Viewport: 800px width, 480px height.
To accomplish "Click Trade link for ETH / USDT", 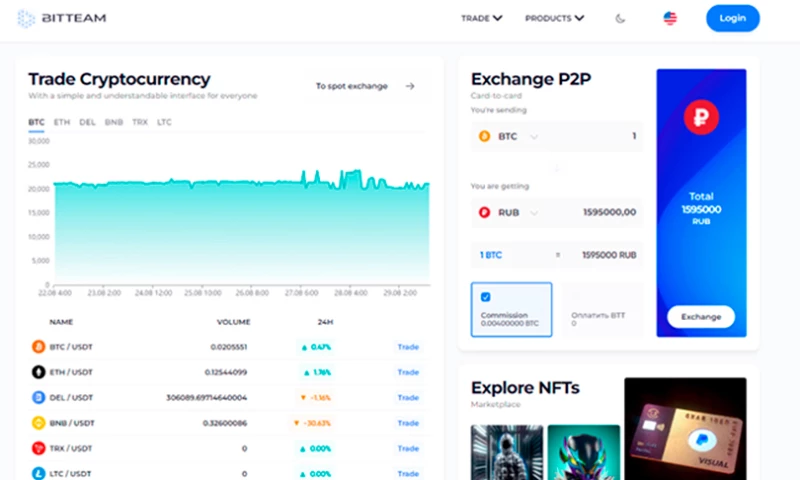I will 408,372.
